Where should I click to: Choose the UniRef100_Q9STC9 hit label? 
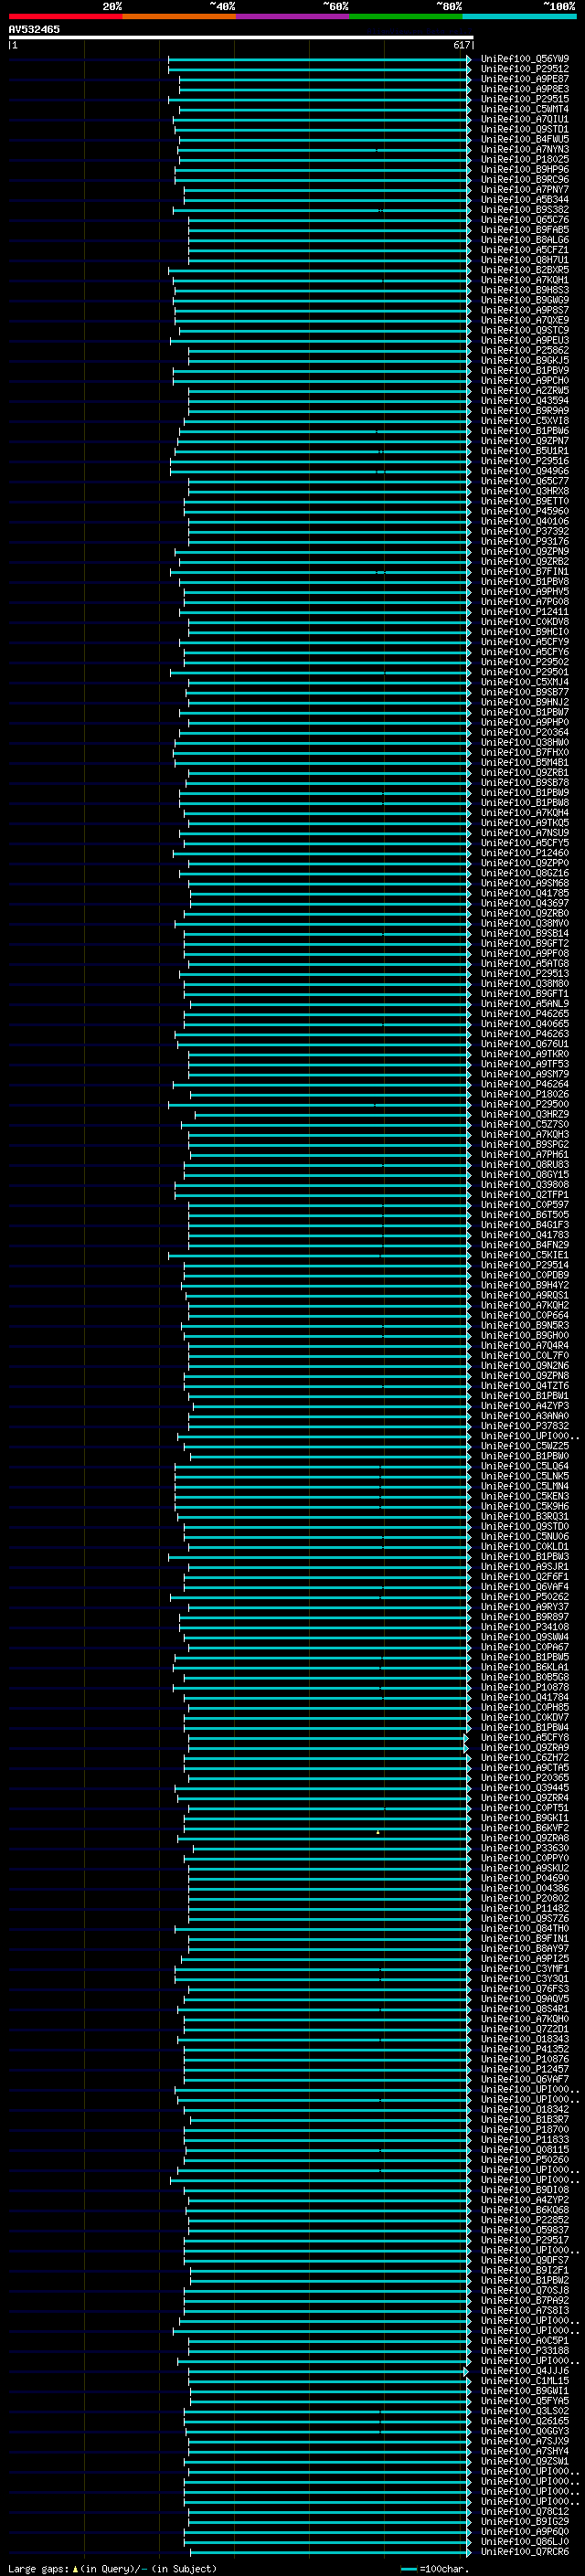pos(525,330)
